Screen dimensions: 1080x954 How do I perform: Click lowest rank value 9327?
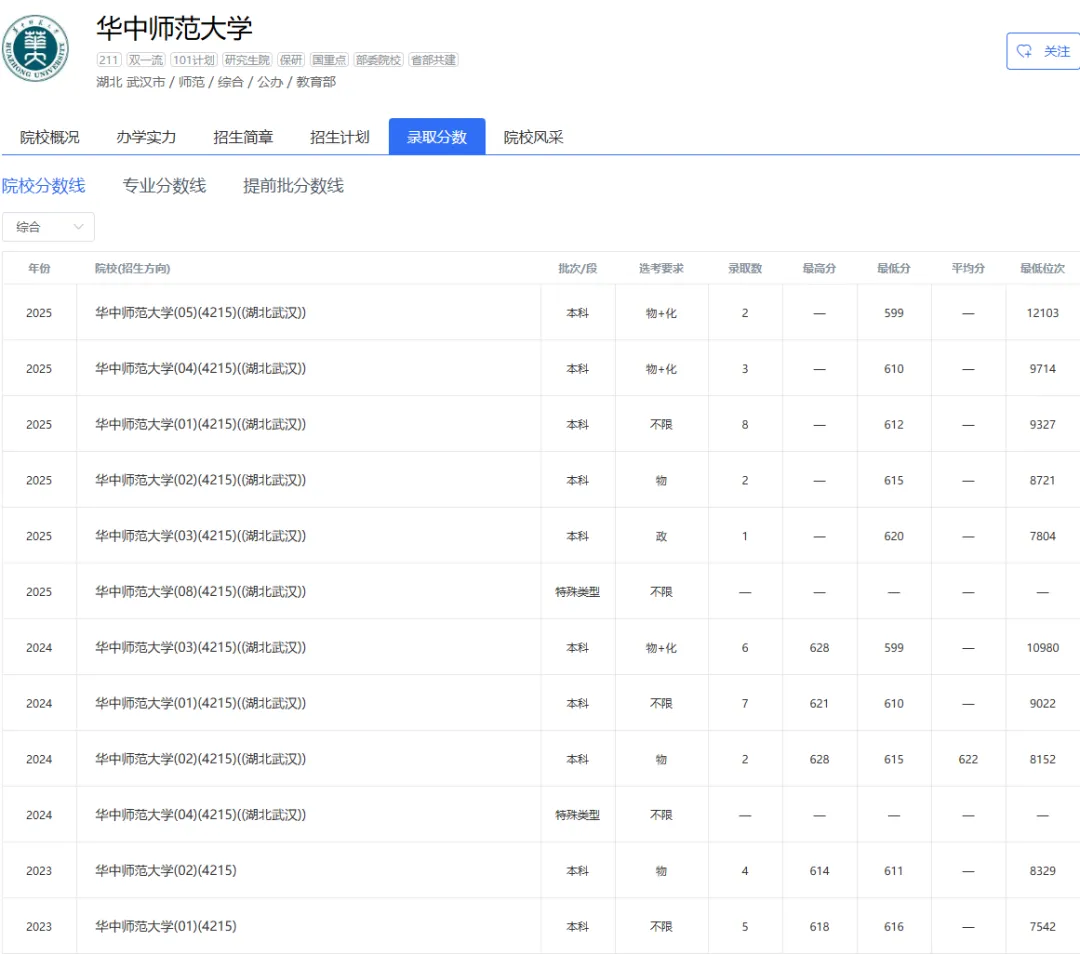(1043, 424)
